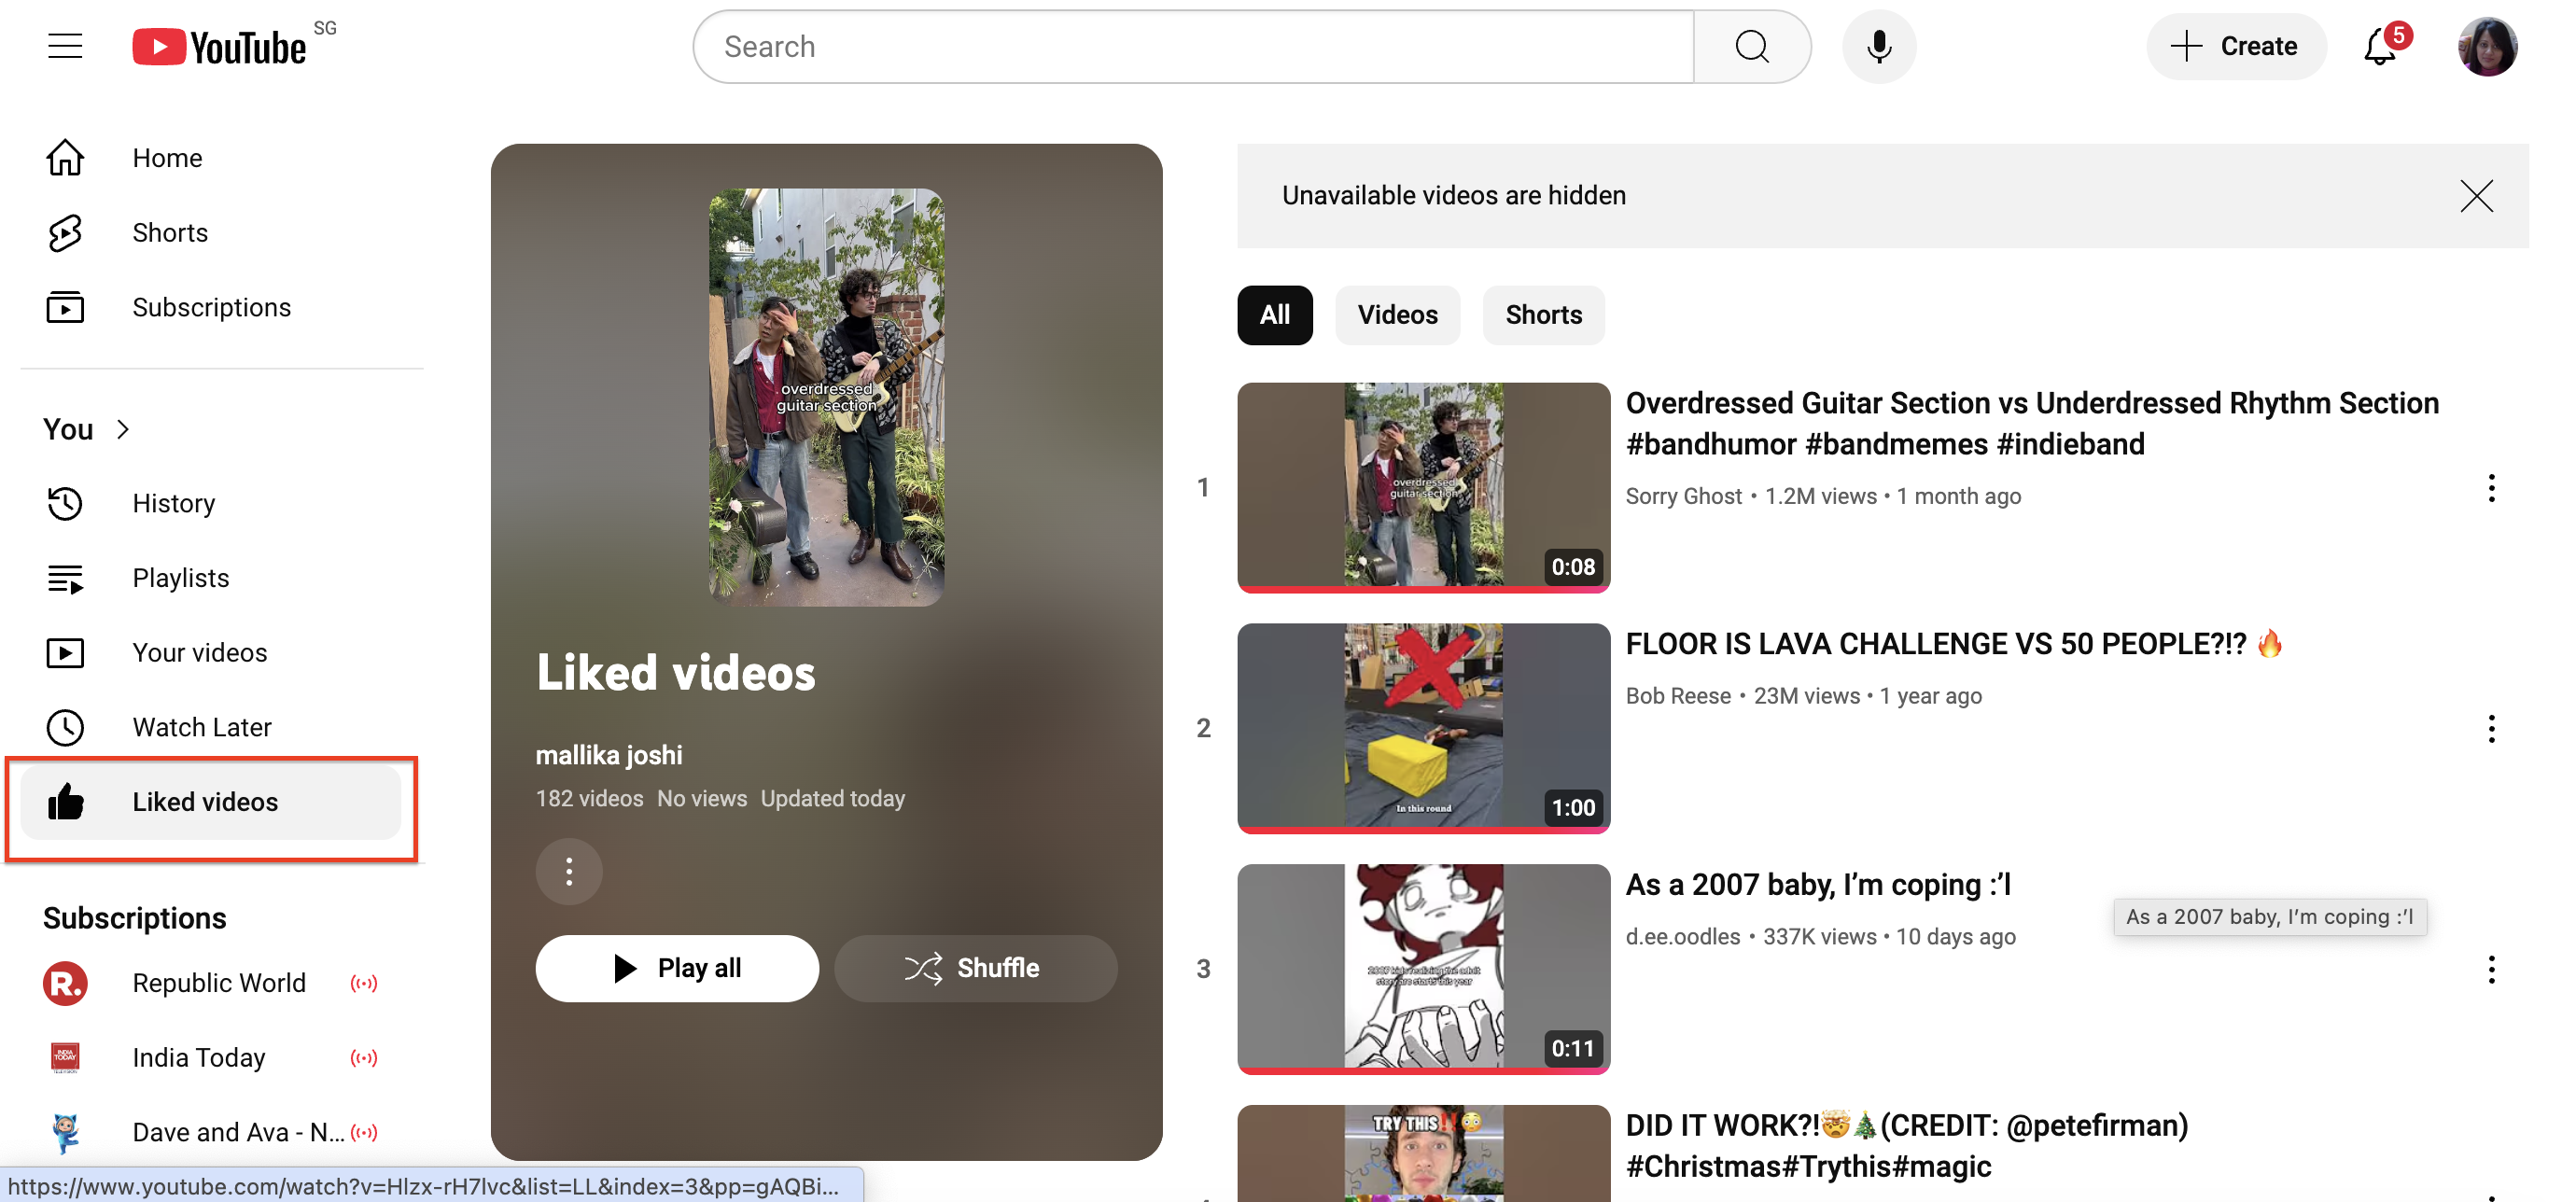Viewport: 2576px width, 1202px height.
Task: Start a voice search with the microphone
Action: point(1879,45)
